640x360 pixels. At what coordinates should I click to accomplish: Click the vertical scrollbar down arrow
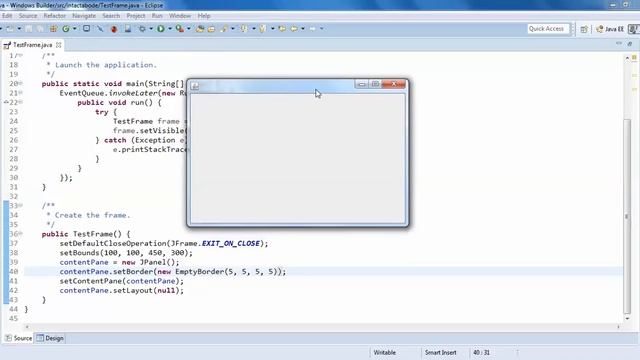(x=627, y=318)
